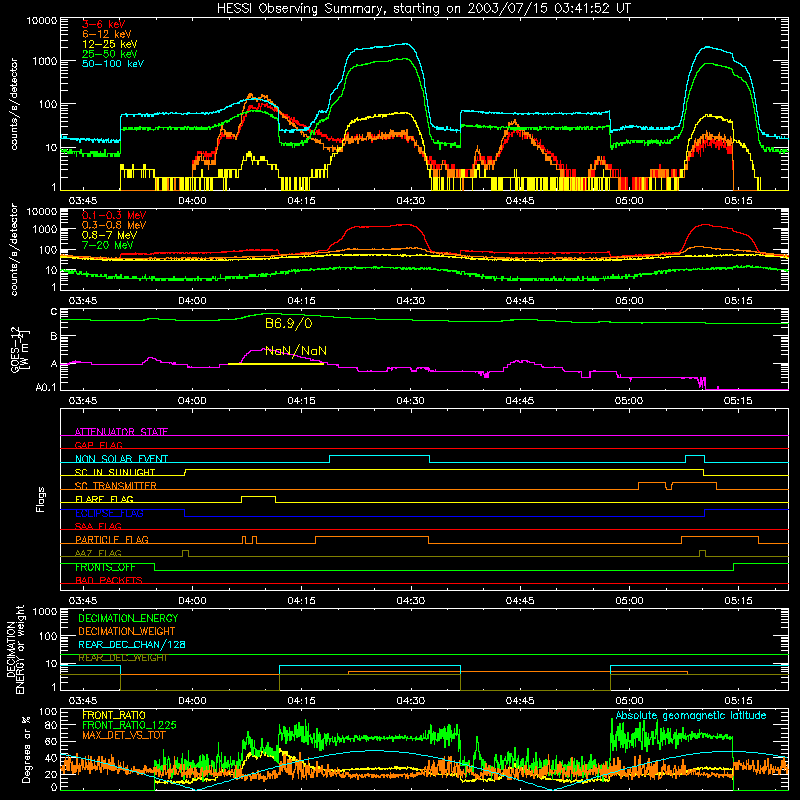Select the ECLIPSE_FLAG label
The width and height of the screenshot is (800, 800).
[109, 513]
